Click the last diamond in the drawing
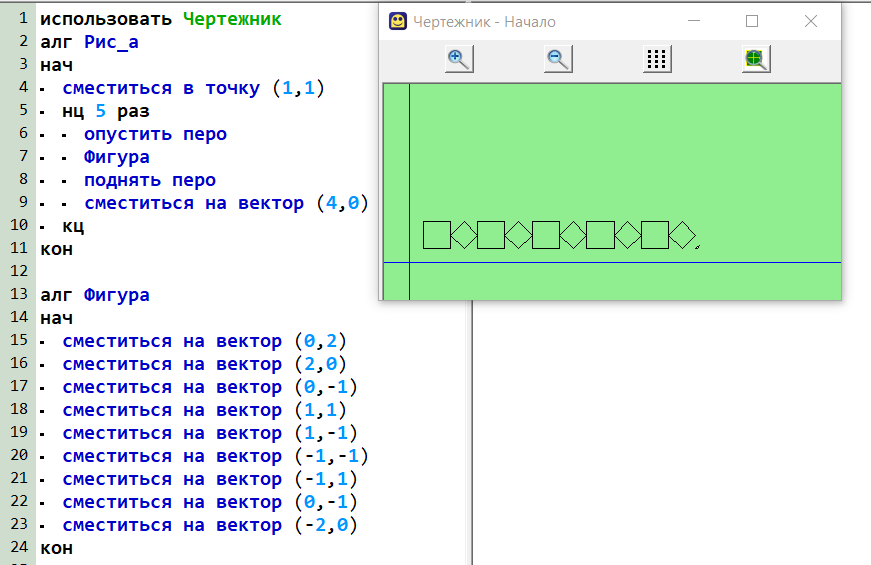 (x=682, y=235)
